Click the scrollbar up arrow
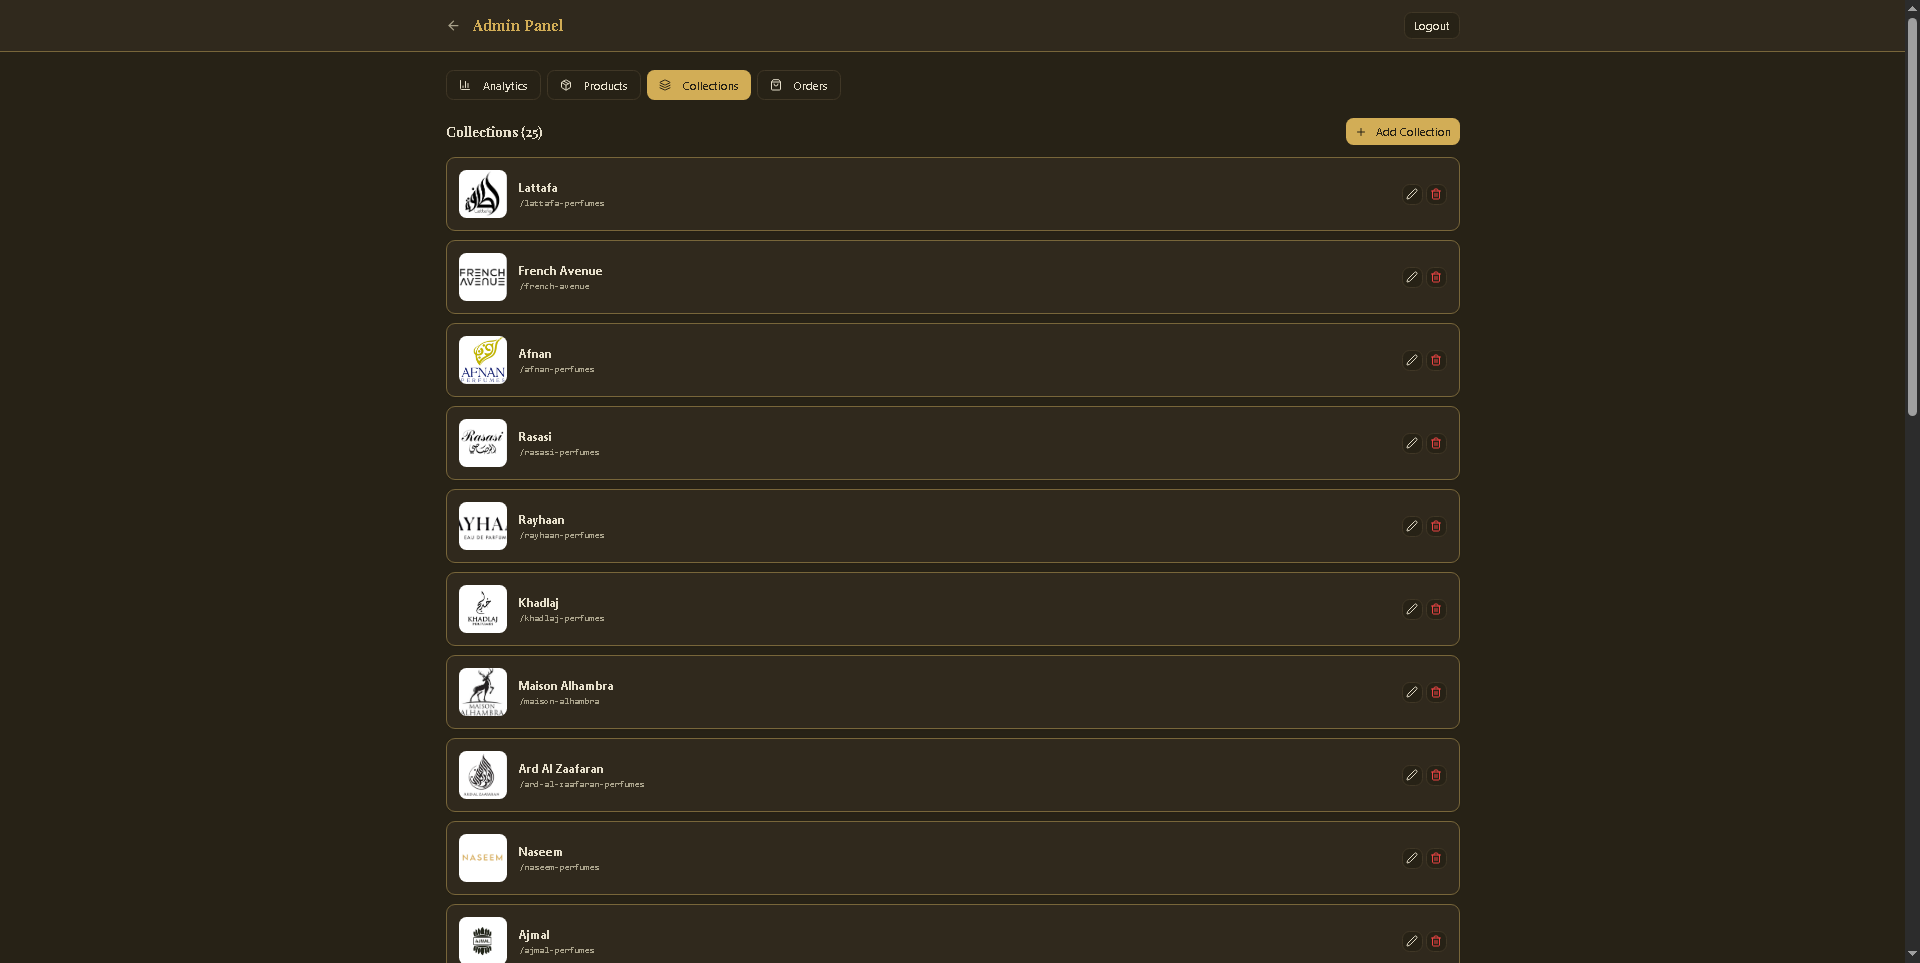 (1912, 7)
